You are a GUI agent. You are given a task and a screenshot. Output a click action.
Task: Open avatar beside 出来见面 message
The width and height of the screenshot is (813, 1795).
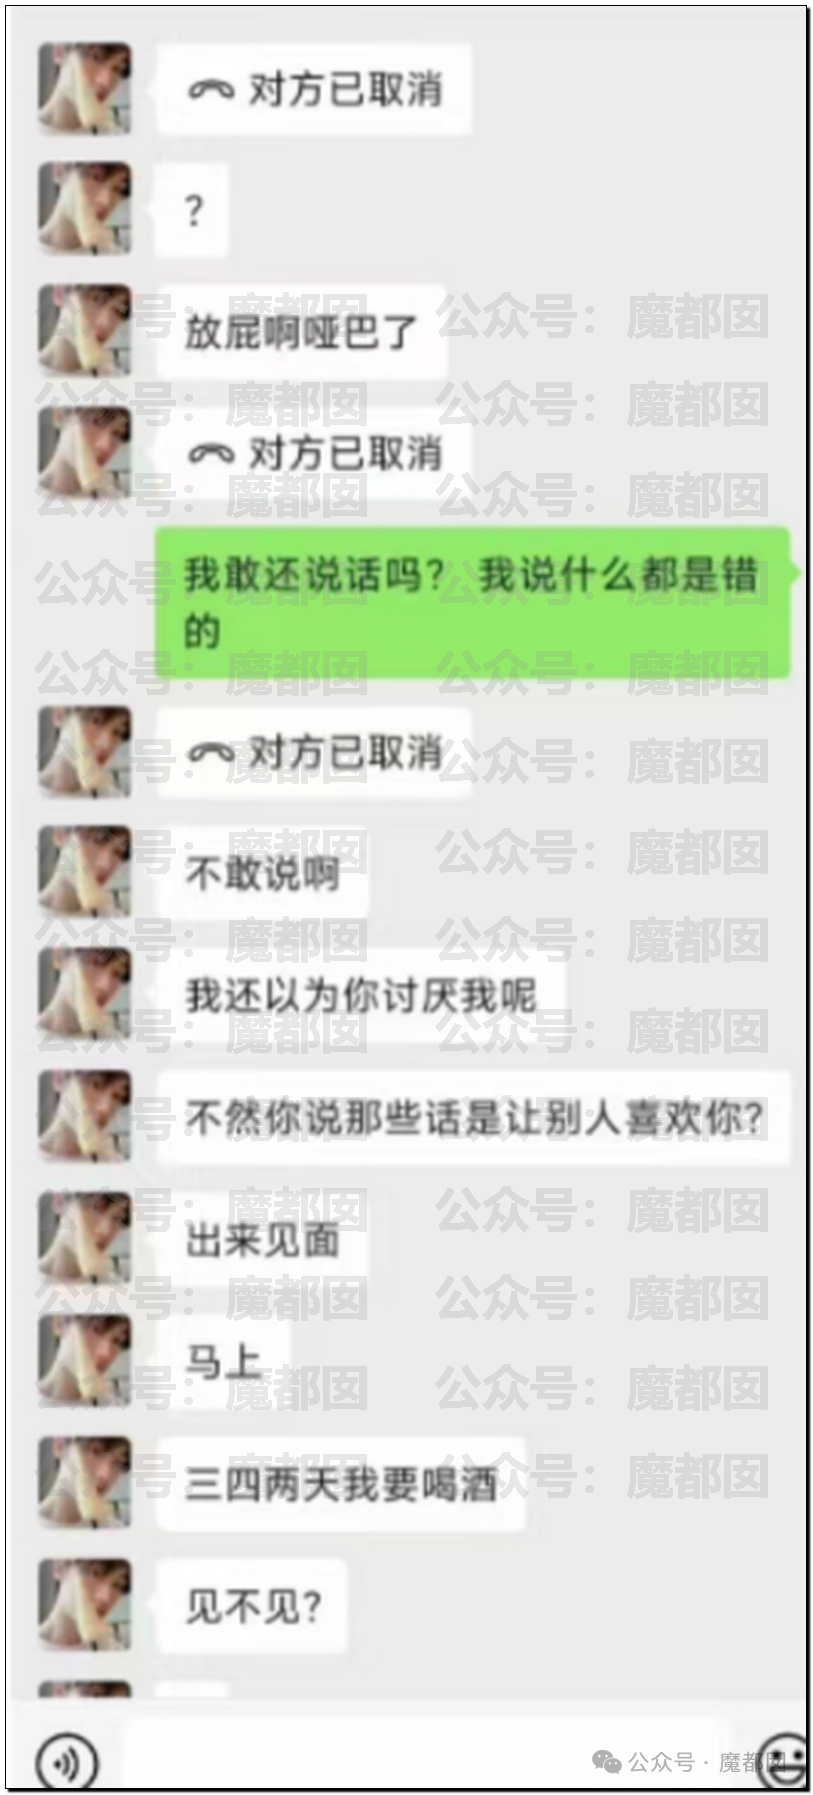[x=85, y=1239]
